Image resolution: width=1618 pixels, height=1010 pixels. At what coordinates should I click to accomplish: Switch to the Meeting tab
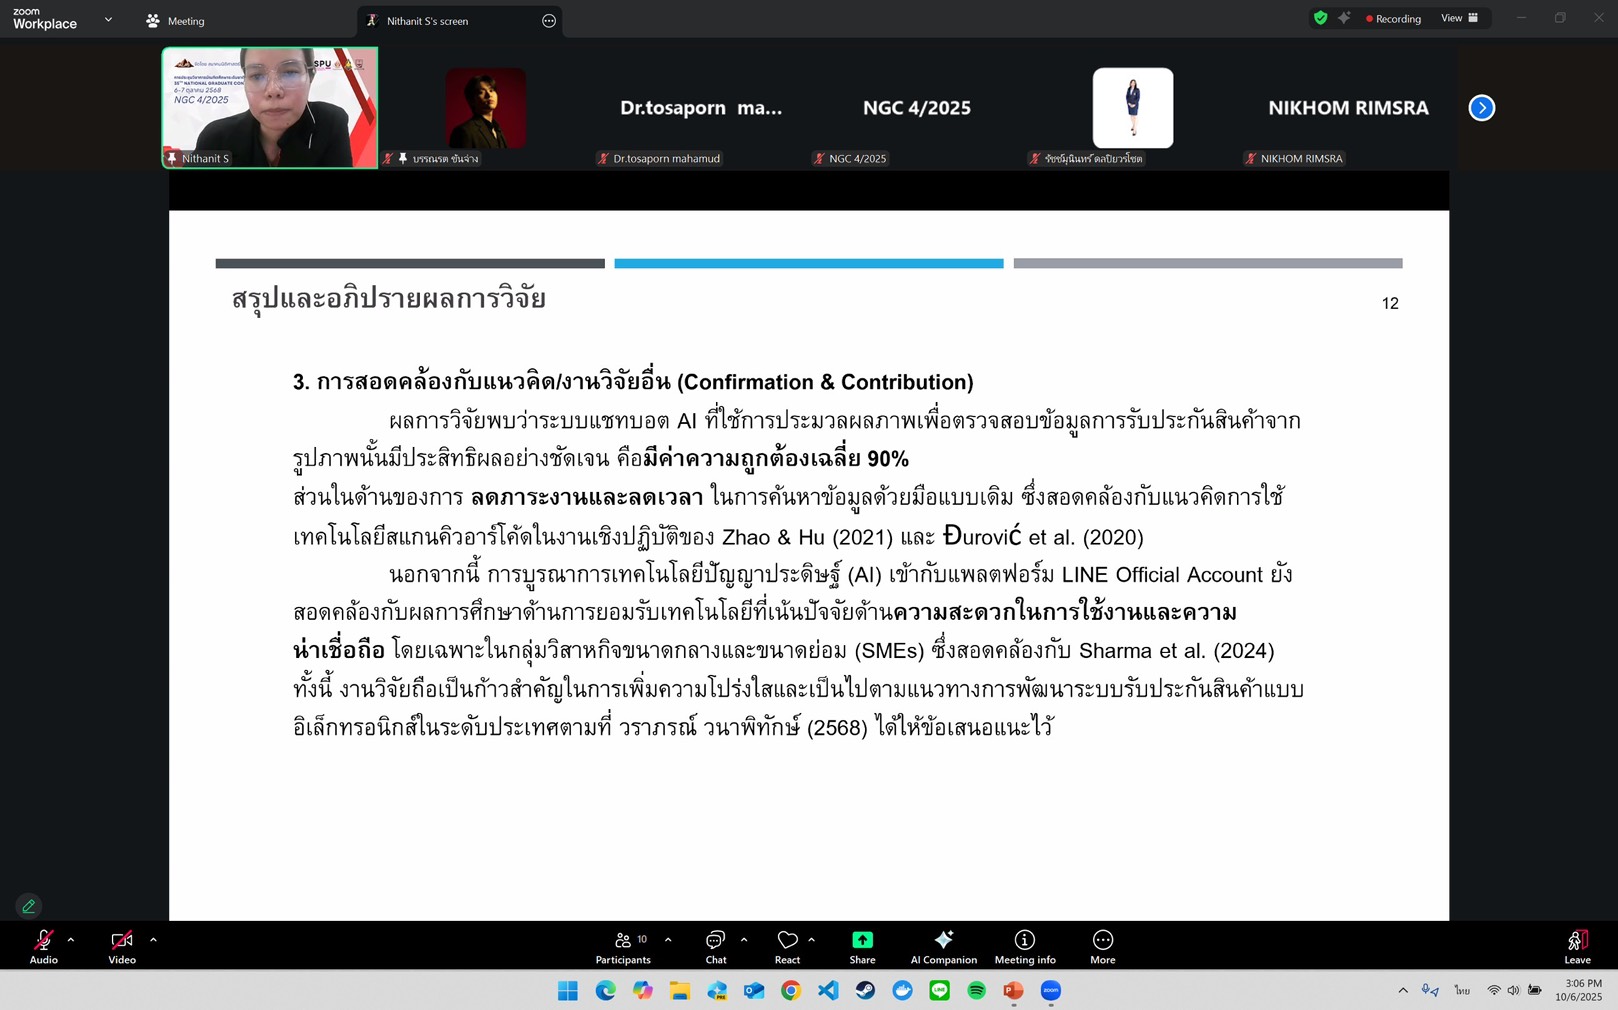[x=175, y=21]
